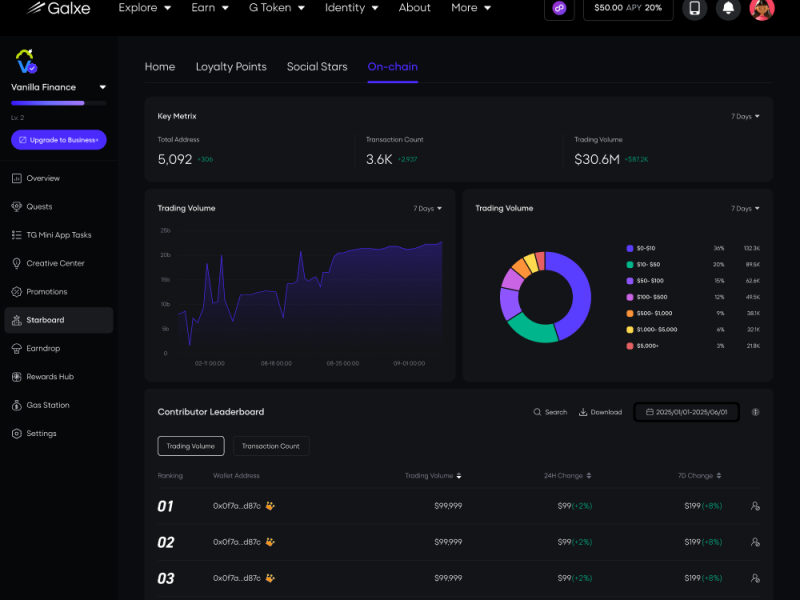Image resolution: width=800 pixels, height=600 pixels.
Task: Expand the Identity menu
Action: pos(352,8)
